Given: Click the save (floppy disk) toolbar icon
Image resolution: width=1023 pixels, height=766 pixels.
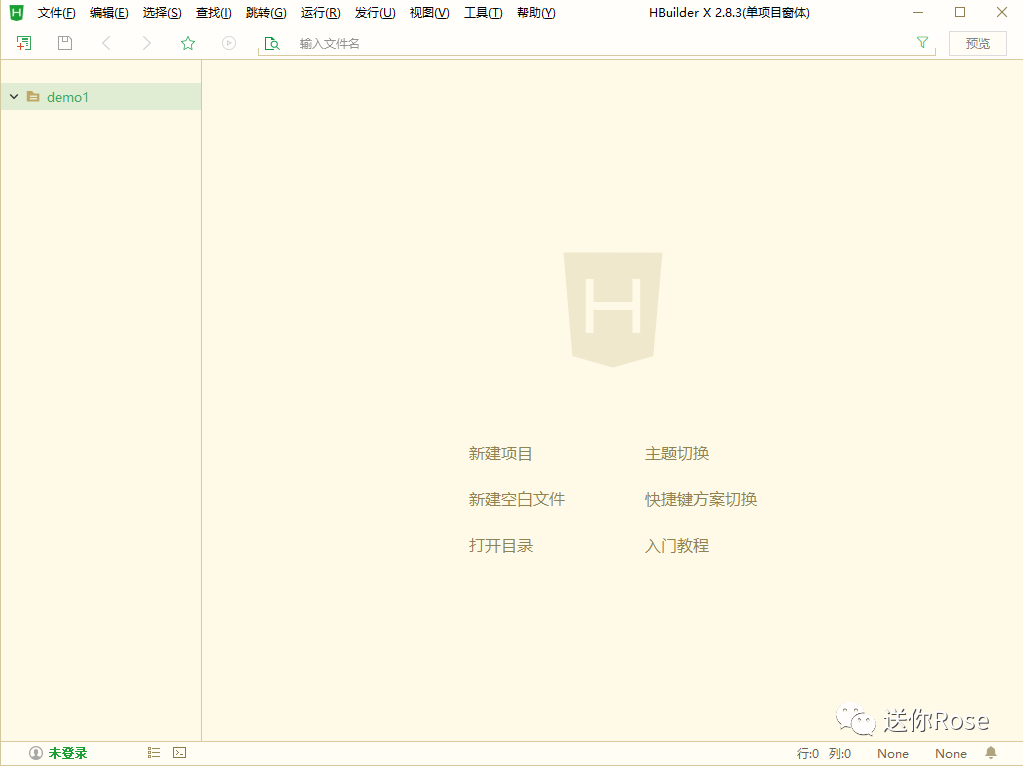Looking at the screenshot, I should (64, 43).
